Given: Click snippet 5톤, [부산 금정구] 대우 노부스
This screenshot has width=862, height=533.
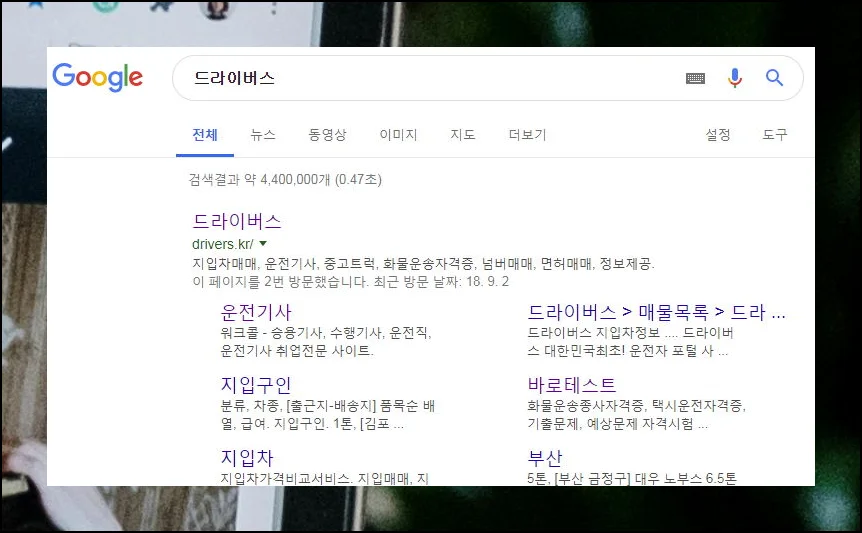Looking at the screenshot, I should coord(632,479).
